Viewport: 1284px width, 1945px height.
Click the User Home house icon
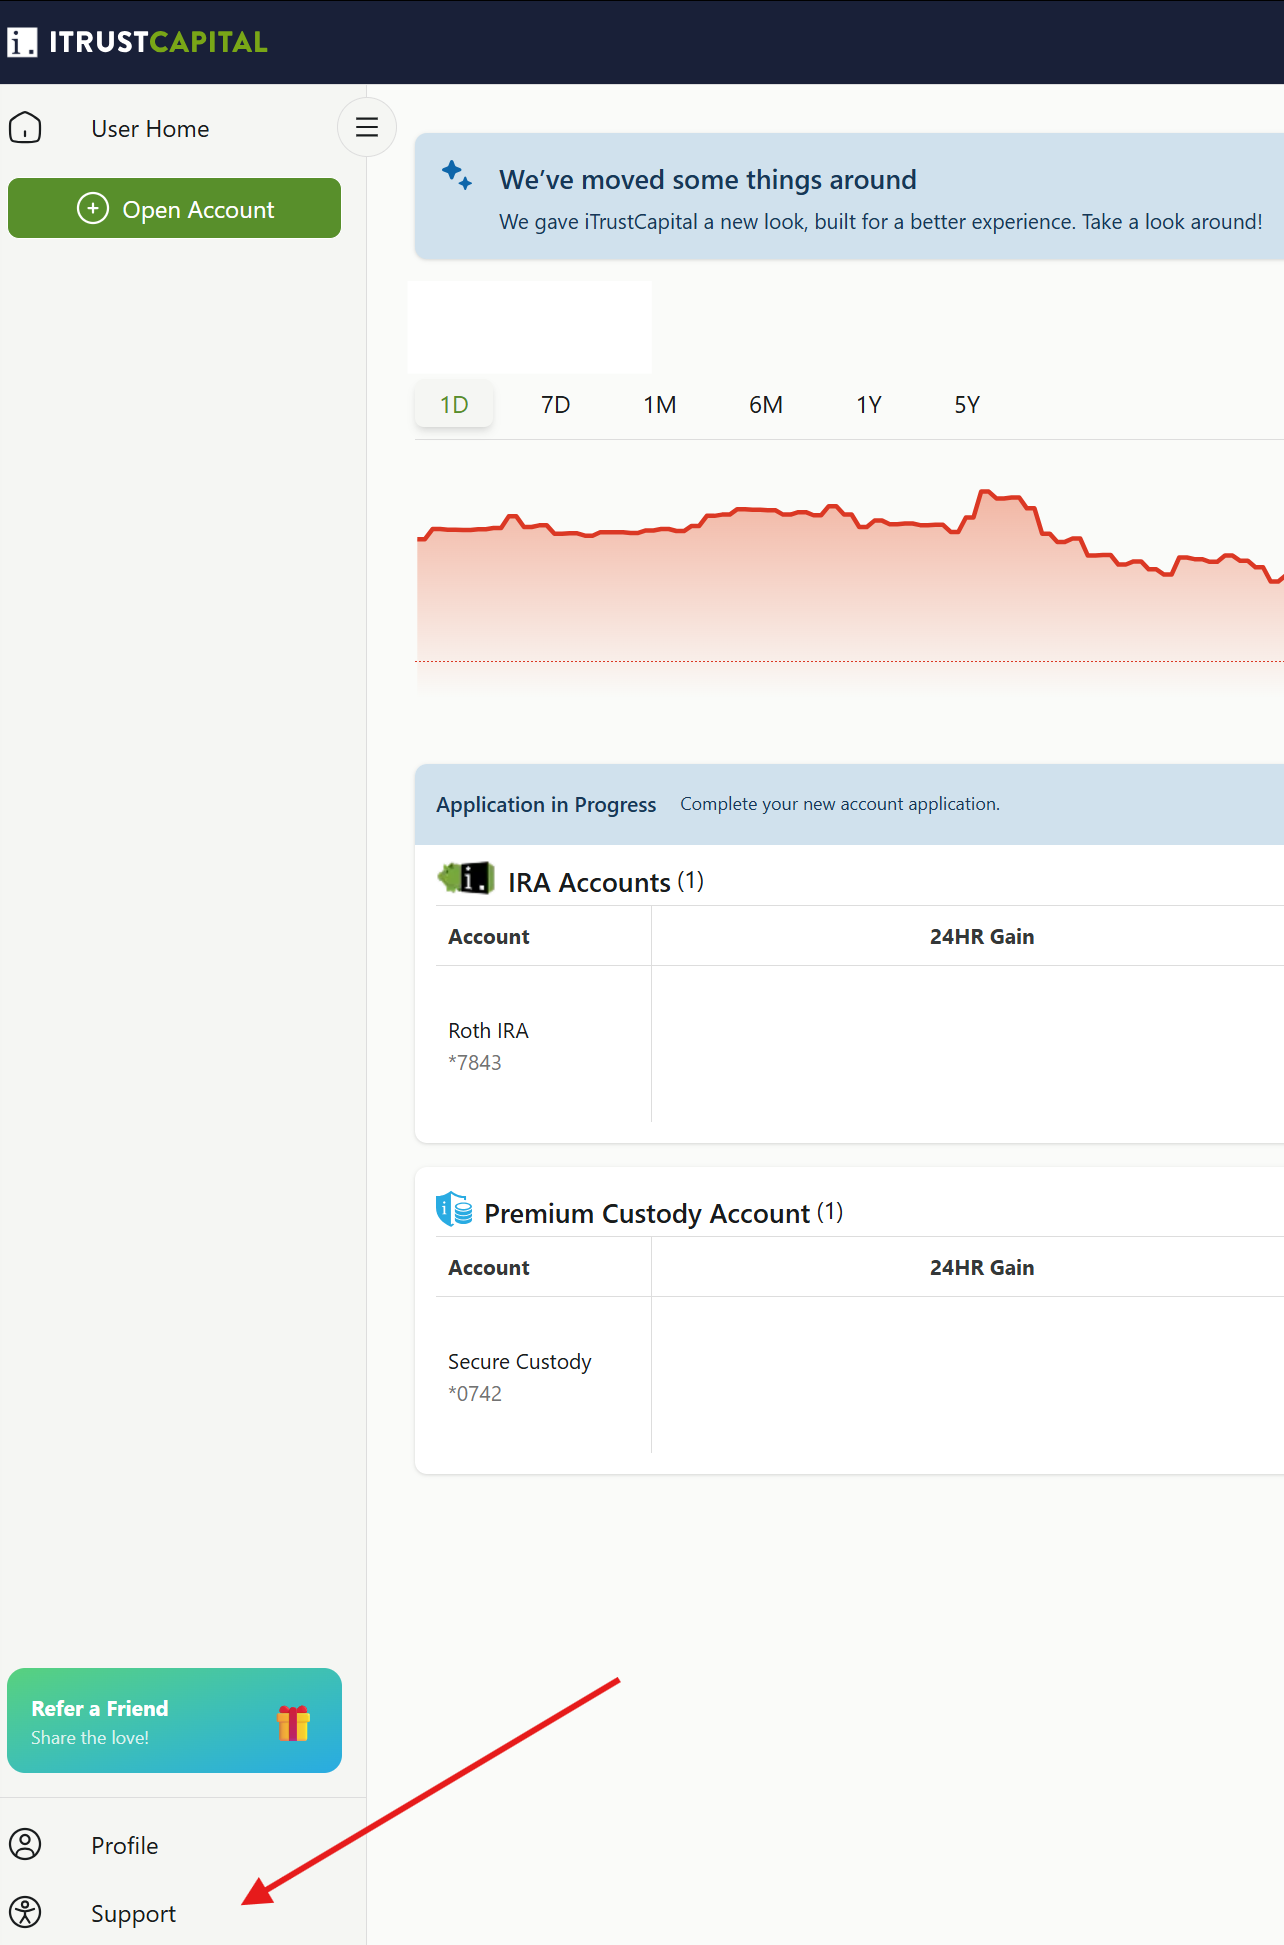pyautogui.click(x=25, y=128)
